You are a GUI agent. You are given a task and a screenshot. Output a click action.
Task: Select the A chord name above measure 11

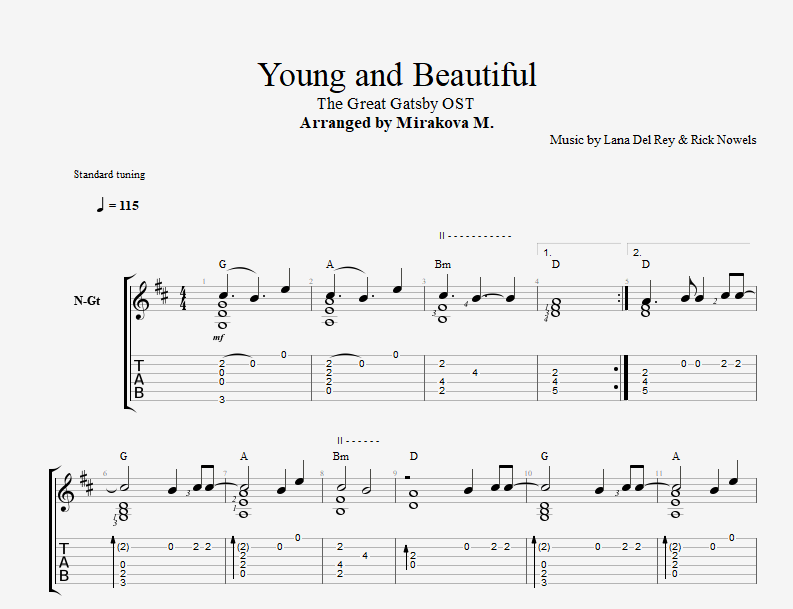coord(676,456)
